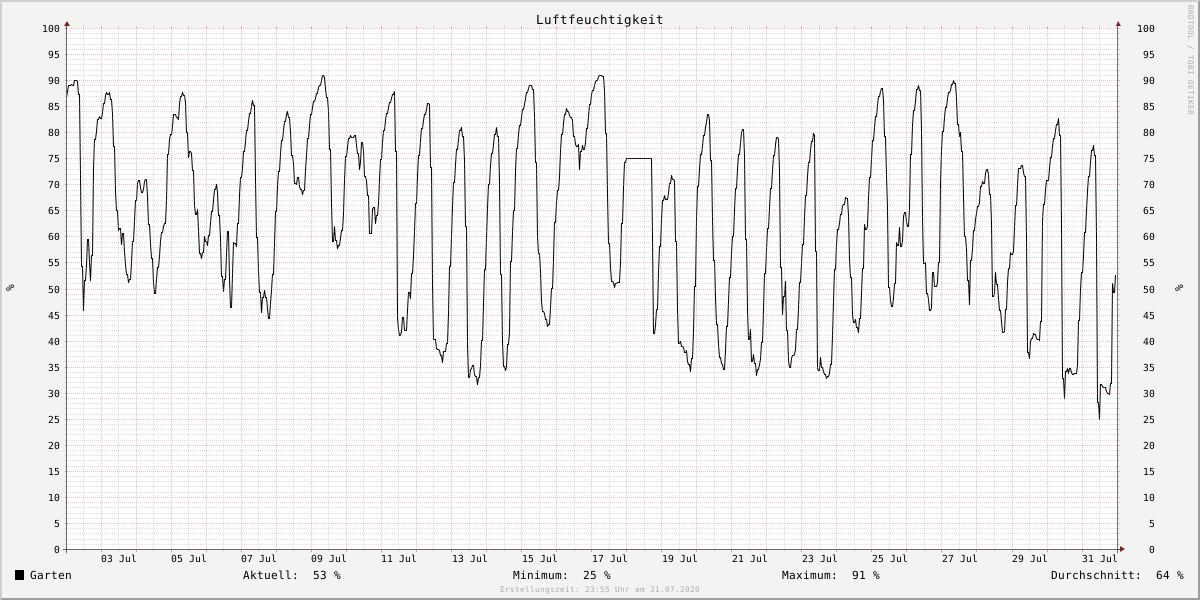Click the 25 Jul date label
The height and width of the screenshot is (600, 1200).
pyautogui.click(x=890, y=559)
